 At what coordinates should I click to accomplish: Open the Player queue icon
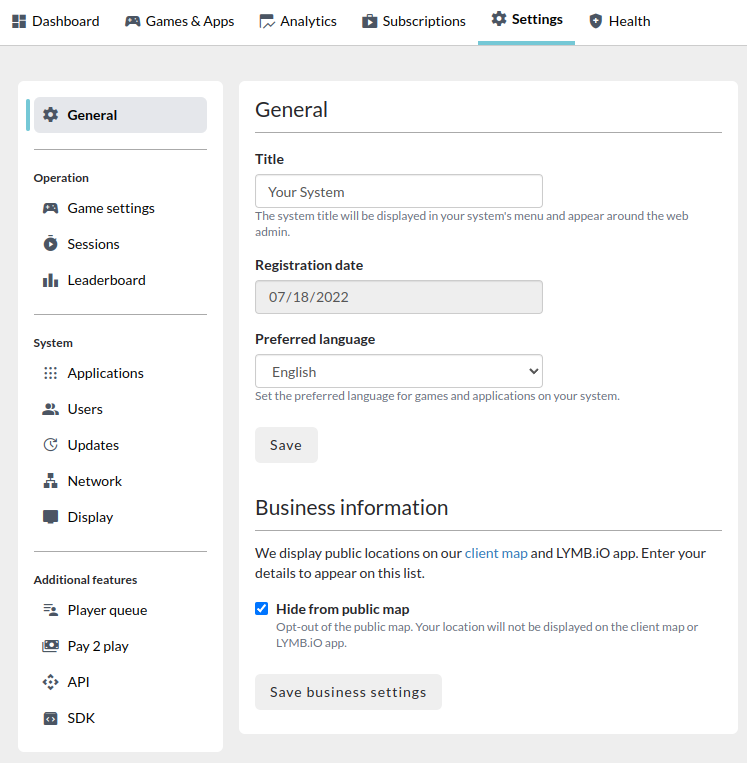pos(50,610)
